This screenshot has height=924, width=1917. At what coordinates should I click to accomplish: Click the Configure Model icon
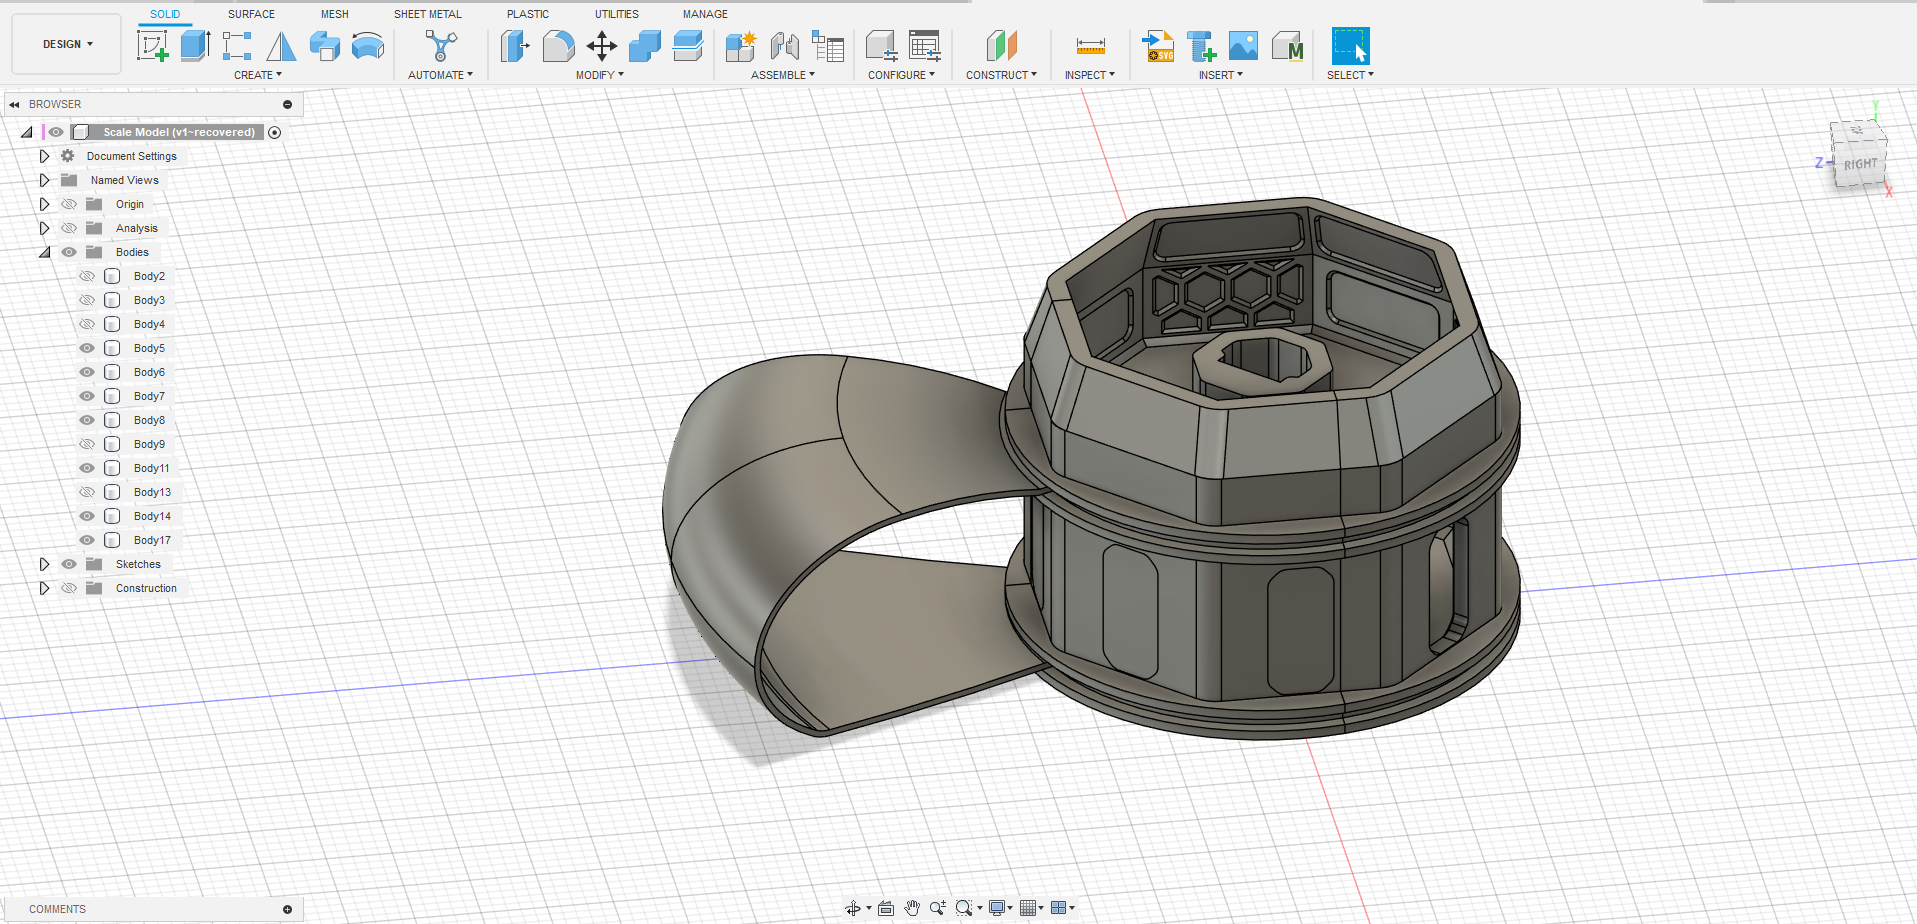[881, 46]
